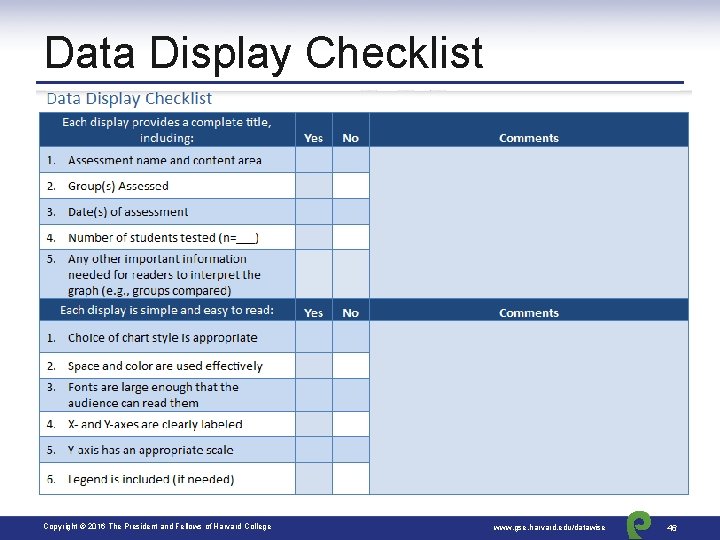Screen dimensions: 720x540
Task: Select 'Group(s) Assessed' row text
Action: [x=118, y=186]
